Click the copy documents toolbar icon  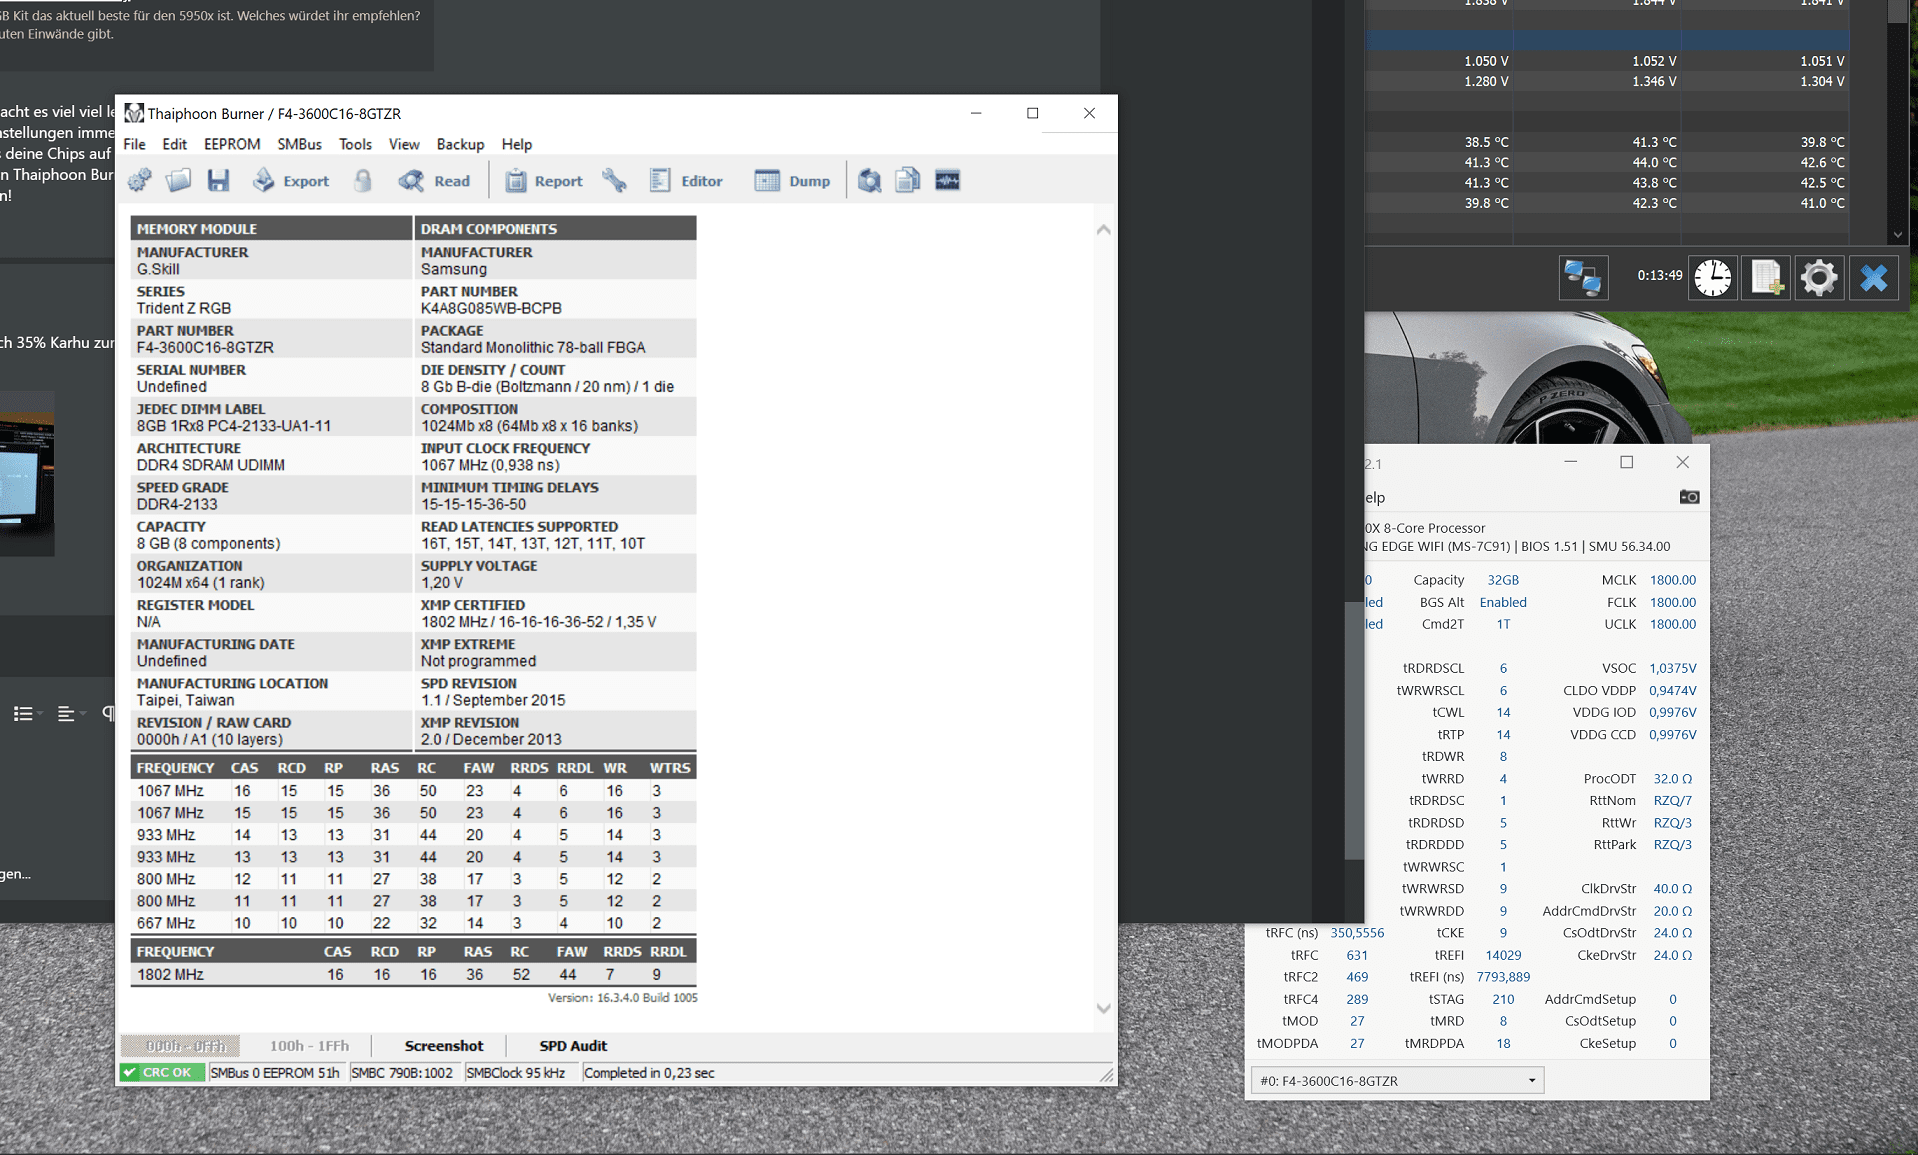tap(908, 181)
